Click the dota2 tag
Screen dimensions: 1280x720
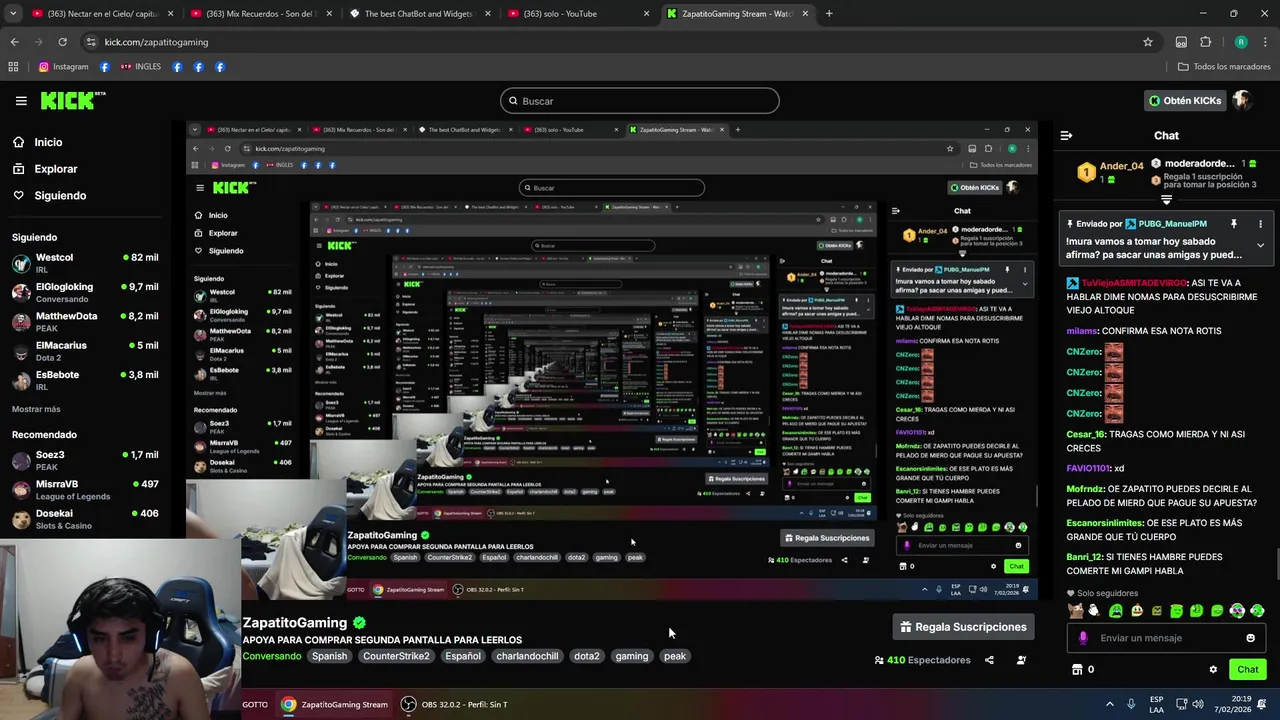pyautogui.click(x=587, y=656)
